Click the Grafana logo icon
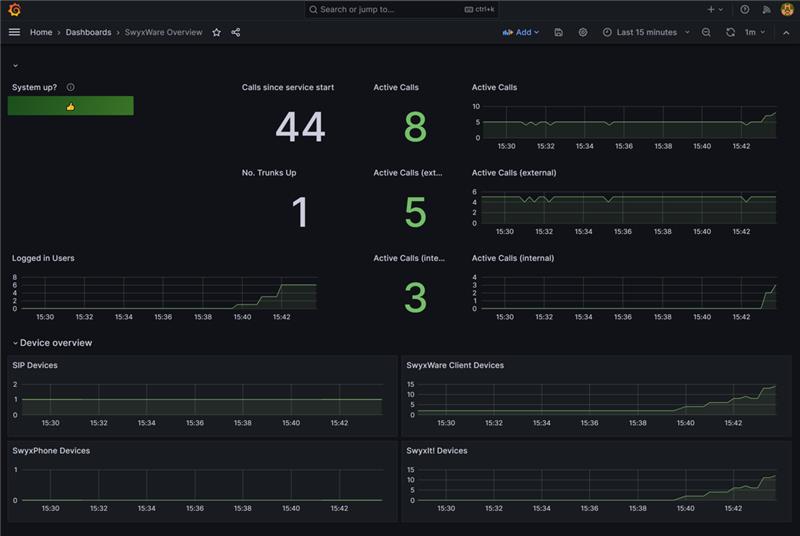The image size is (800, 536). [x=14, y=10]
